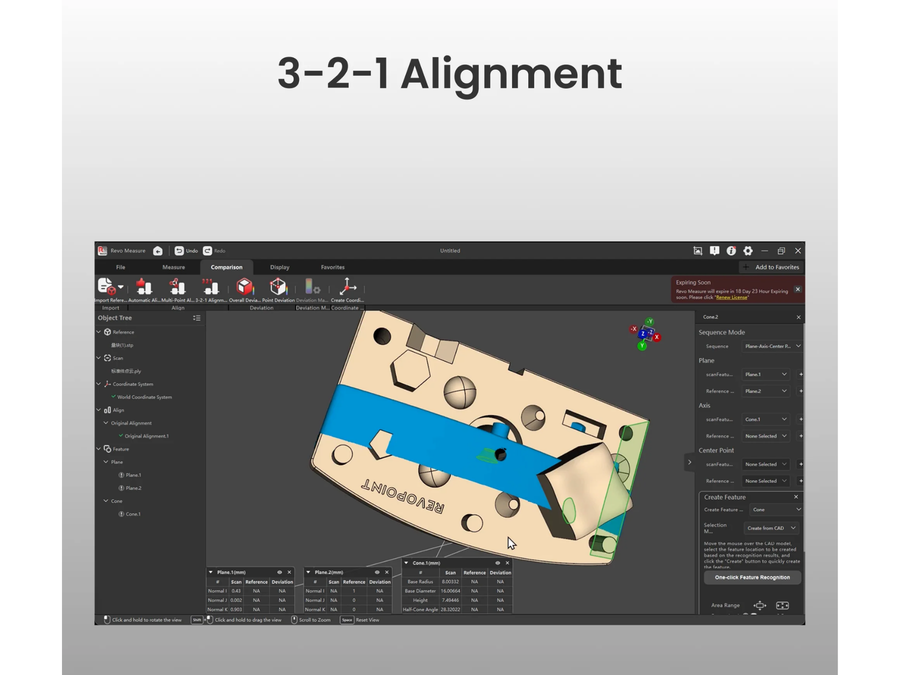900x675 pixels.
Task: Click the Renew License link
Action: pos(731,297)
